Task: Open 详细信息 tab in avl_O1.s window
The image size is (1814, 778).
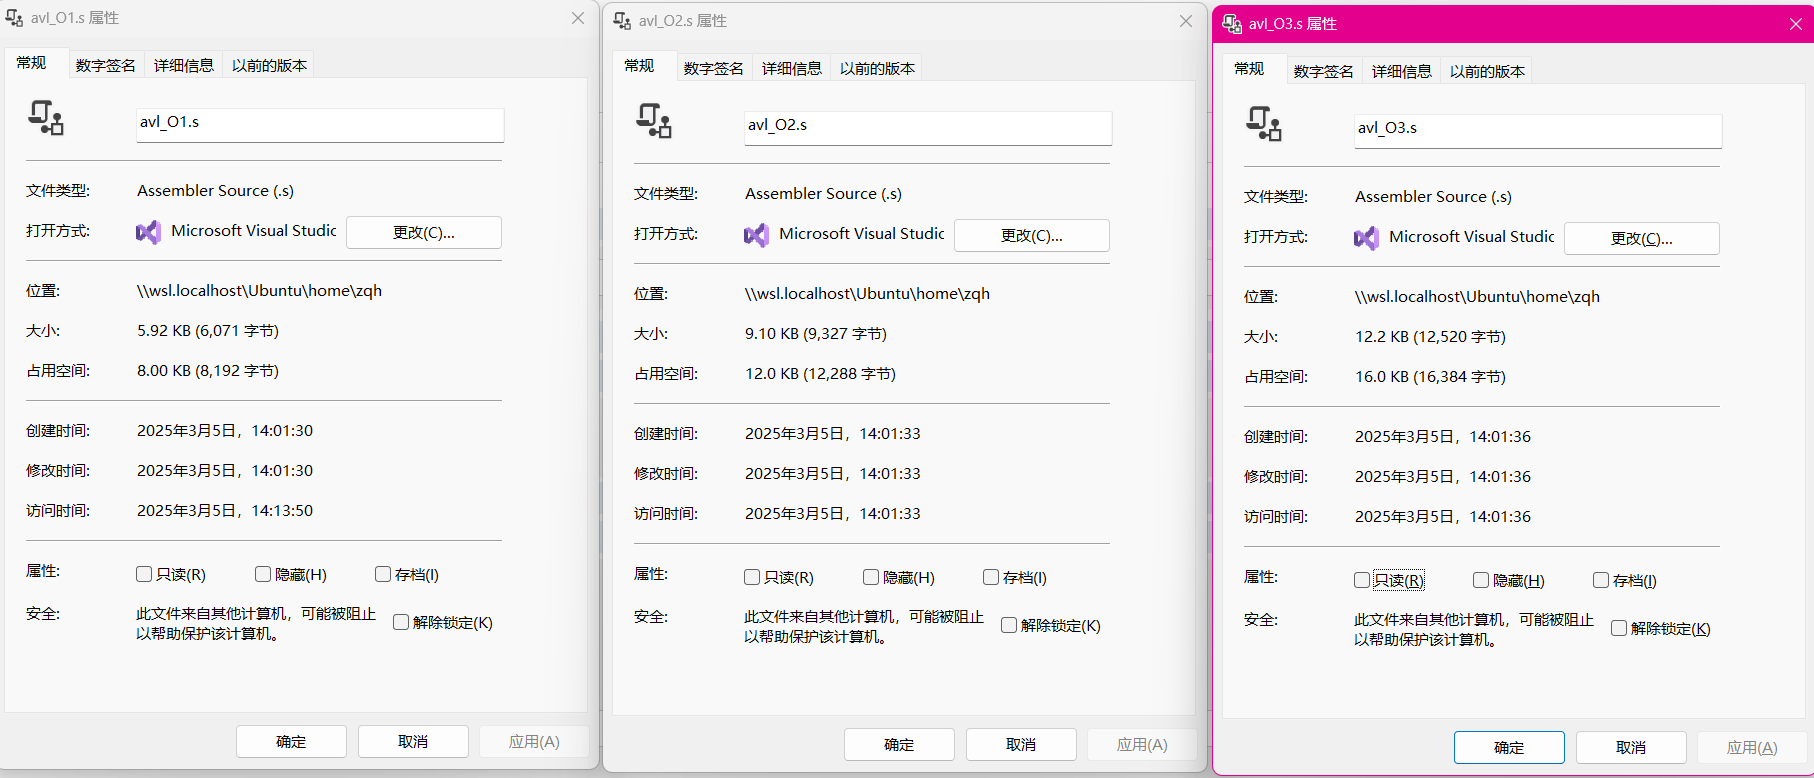Action: [x=183, y=65]
